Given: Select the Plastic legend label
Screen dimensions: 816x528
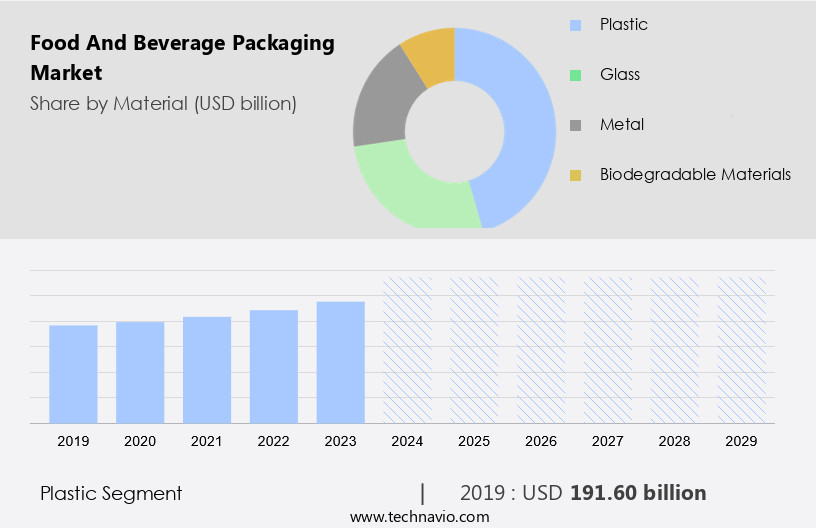Looking at the screenshot, I should [623, 25].
